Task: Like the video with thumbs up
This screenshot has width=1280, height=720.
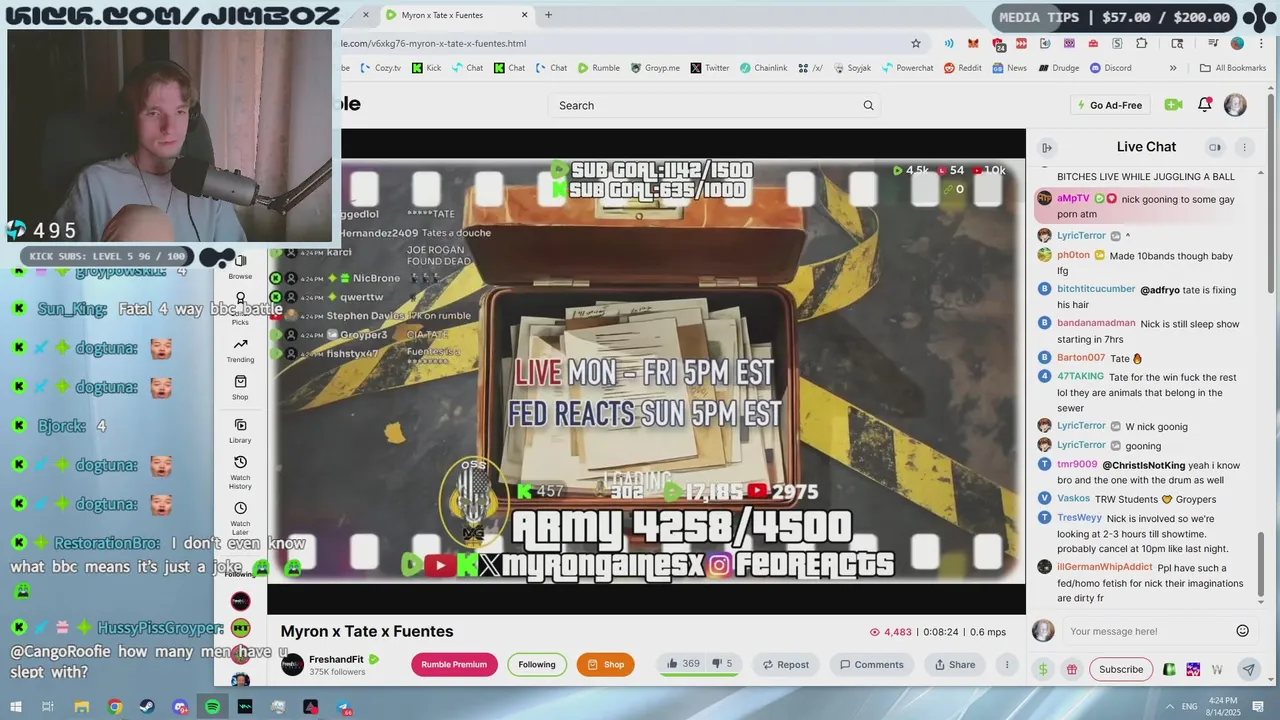Action: [683, 664]
